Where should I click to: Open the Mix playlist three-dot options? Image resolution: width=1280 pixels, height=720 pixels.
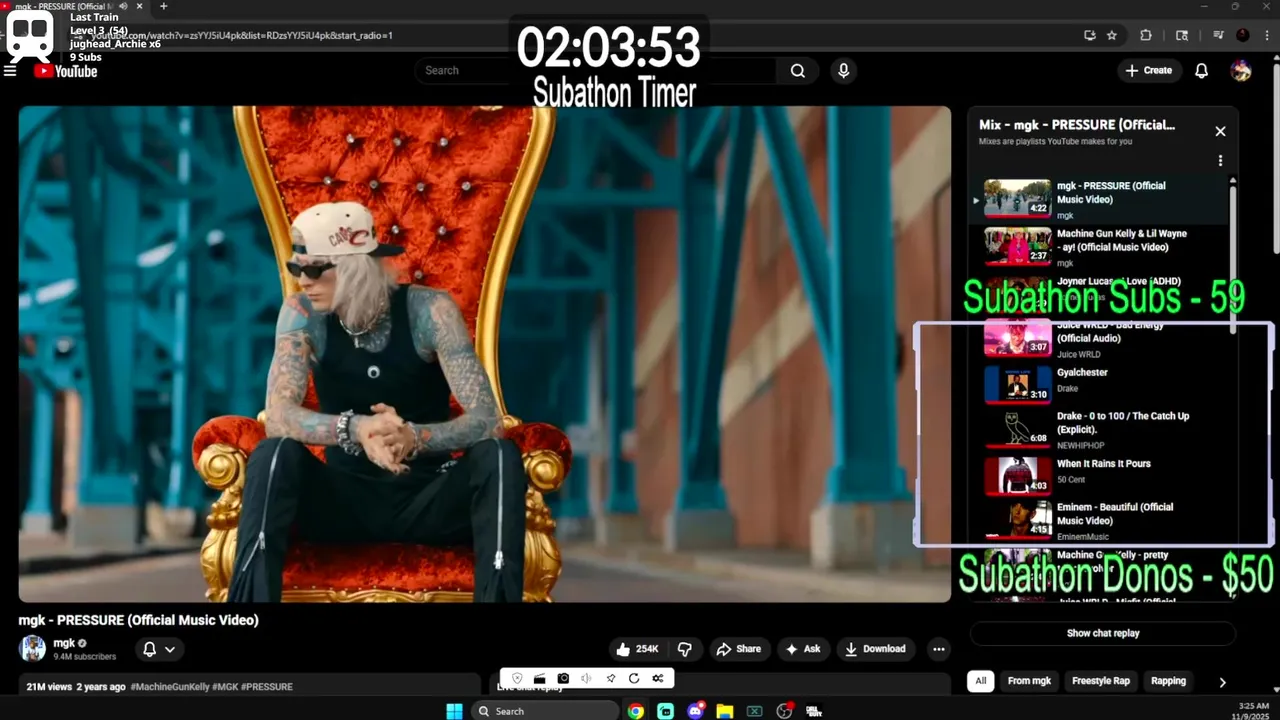1220,160
